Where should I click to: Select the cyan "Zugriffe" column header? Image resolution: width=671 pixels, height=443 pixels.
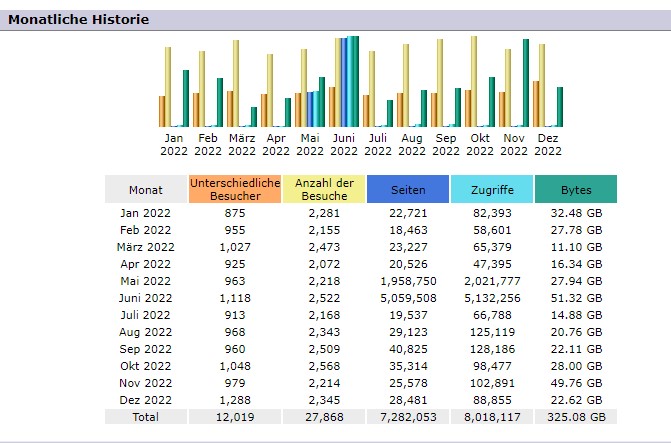pos(491,189)
